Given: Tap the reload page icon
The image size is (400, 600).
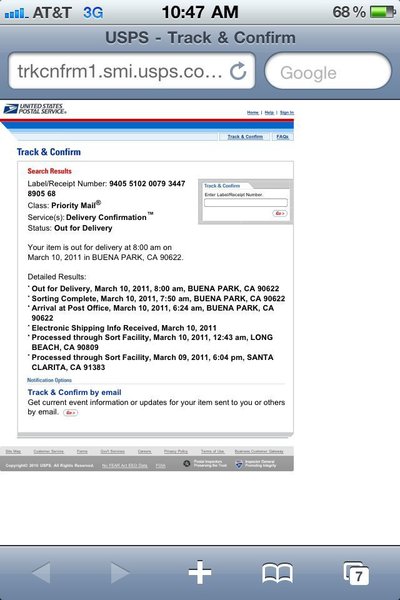Looking at the screenshot, I should 238,71.
